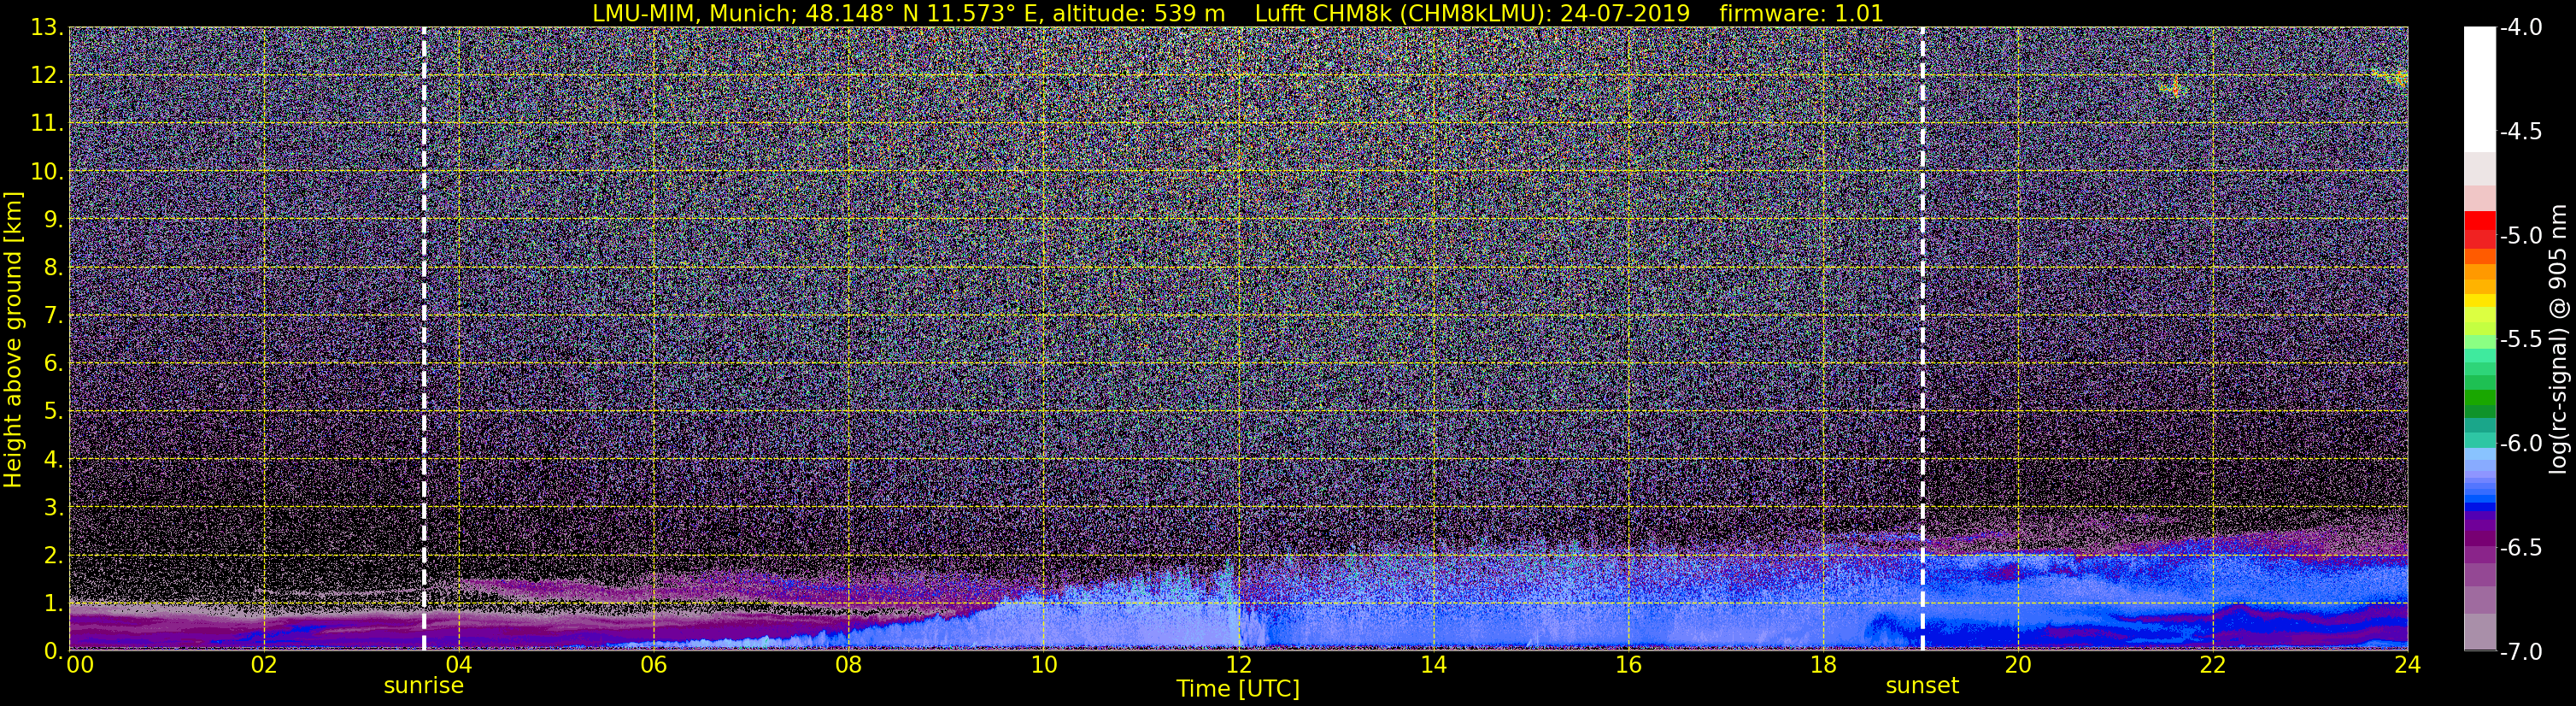This screenshot has width=2576, height=706.
Task: Select the date "24-07-2019" in the title
Action: (x=1625, y=13)
